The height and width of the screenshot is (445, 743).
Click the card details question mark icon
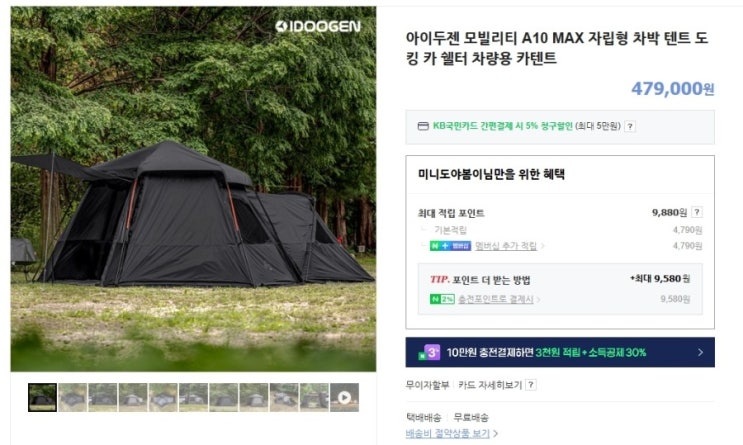531,385
